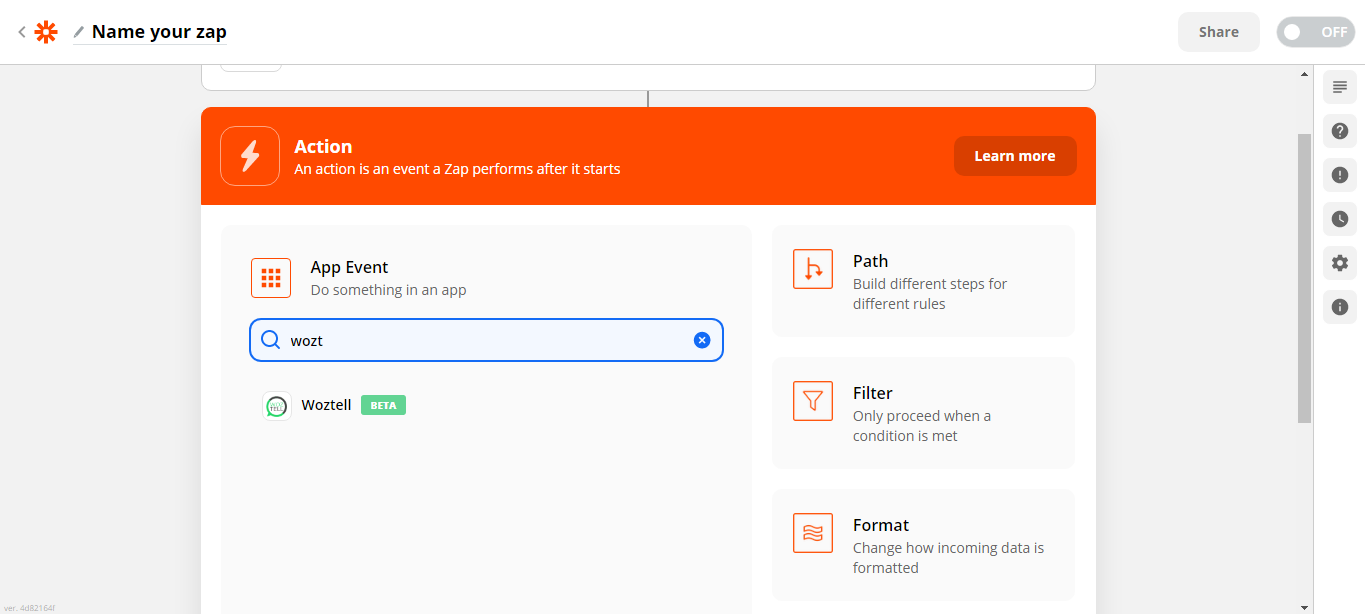Select the Filter funnel icon

point(813,401)
